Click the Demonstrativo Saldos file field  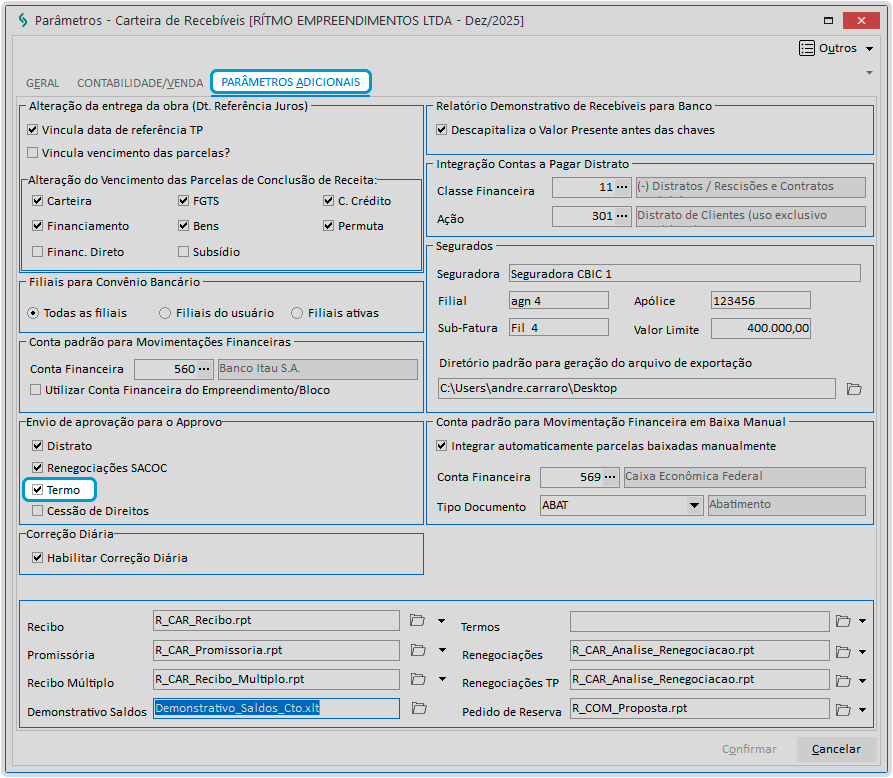pyautogui.click(x=276, y=708)
